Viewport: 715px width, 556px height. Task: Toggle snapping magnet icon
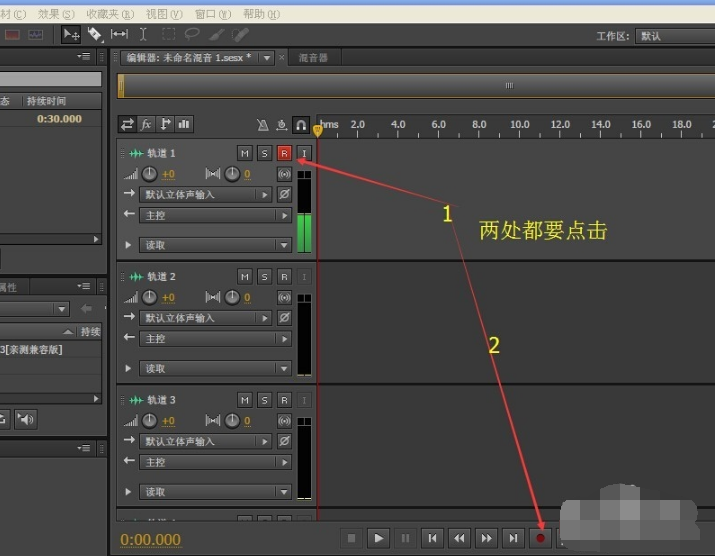(300, 125)
